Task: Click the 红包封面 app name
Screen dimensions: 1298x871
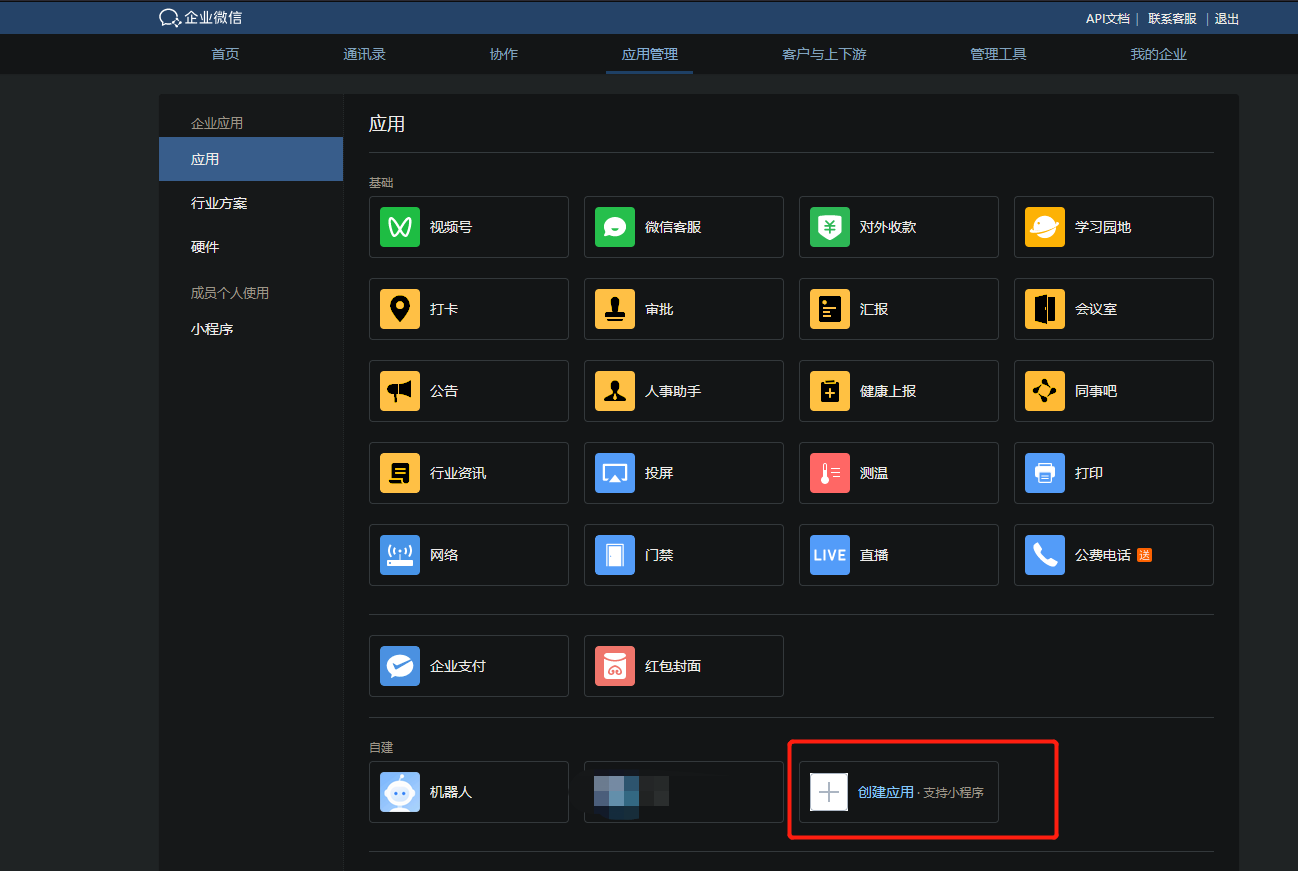Action: pos(673,666)
